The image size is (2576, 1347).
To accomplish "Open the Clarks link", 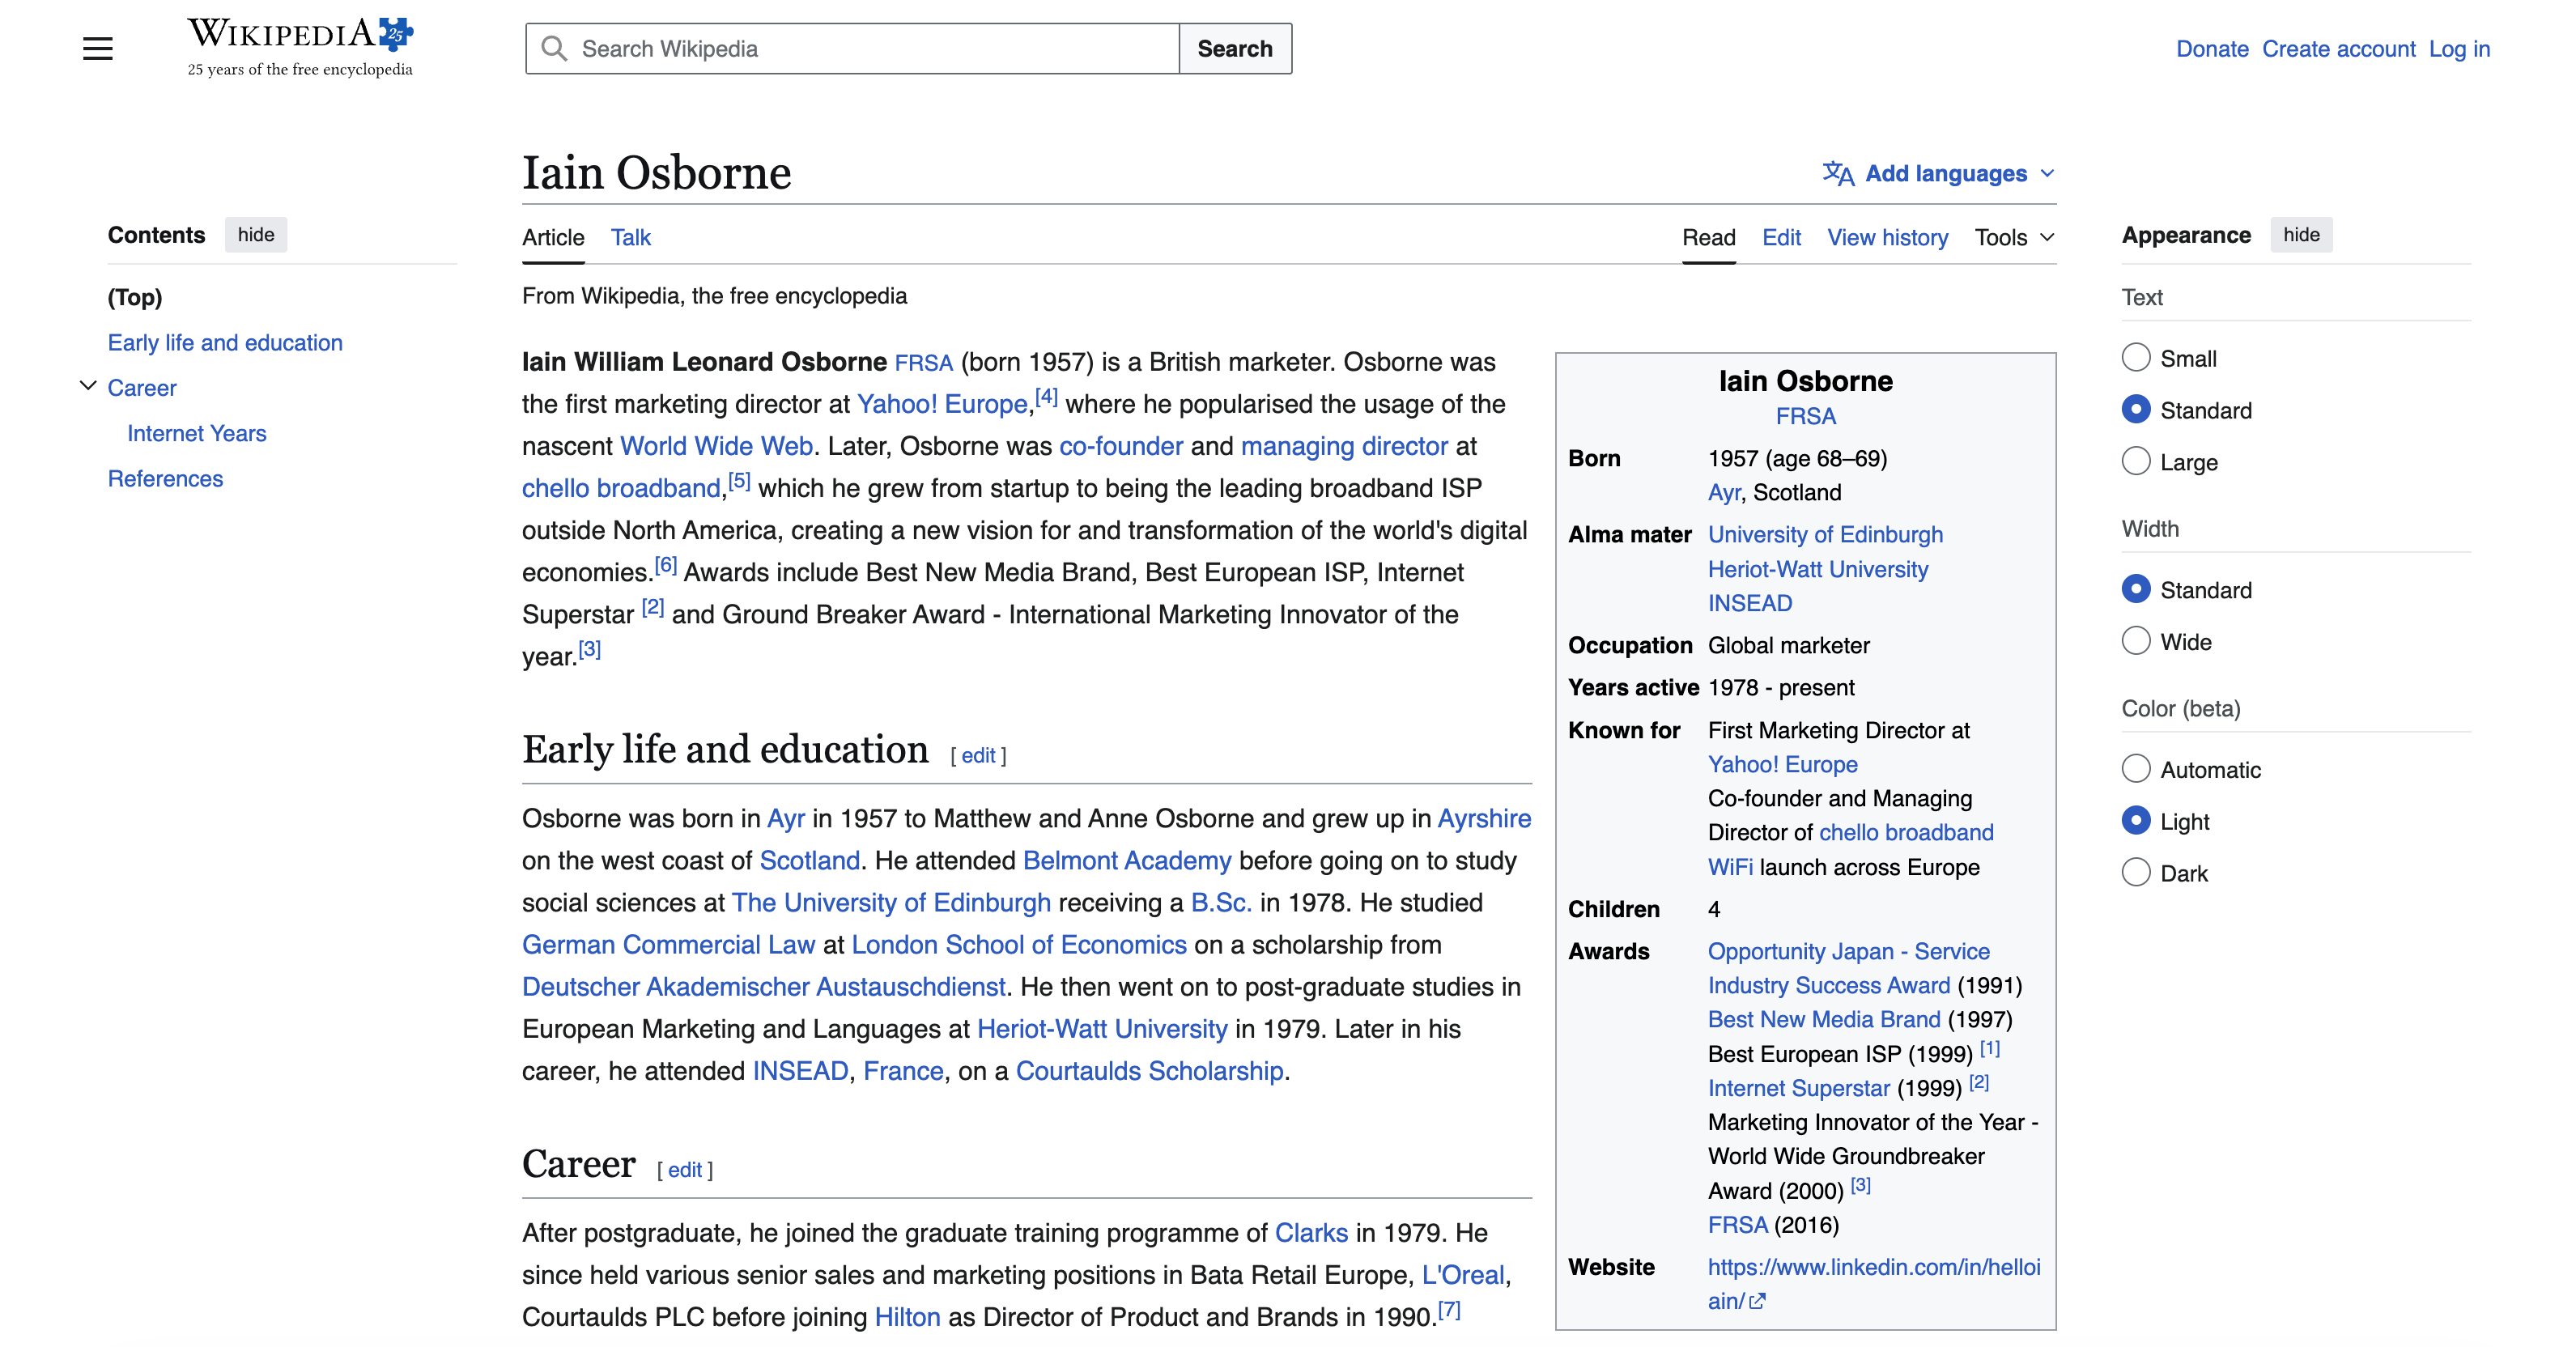I will tap(1311, 1232).
